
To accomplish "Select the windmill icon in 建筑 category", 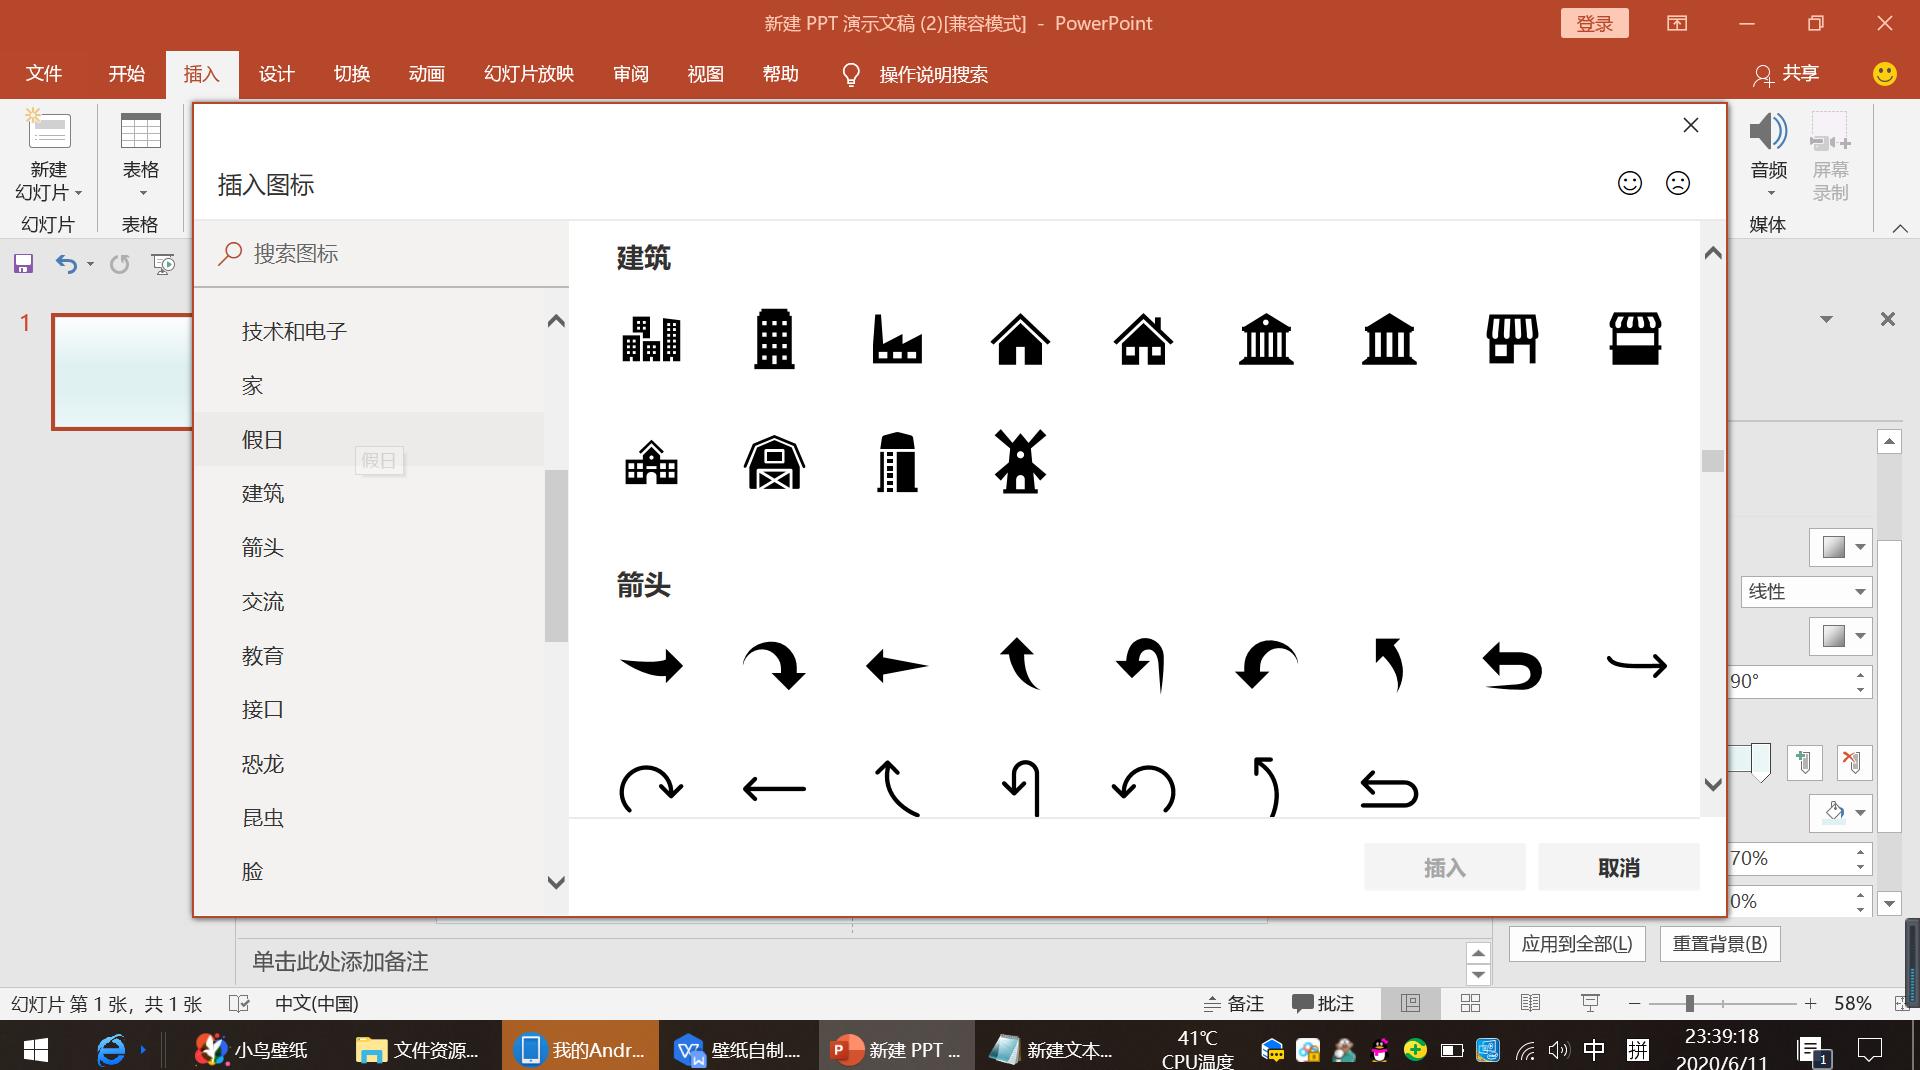I will 1019,462.
